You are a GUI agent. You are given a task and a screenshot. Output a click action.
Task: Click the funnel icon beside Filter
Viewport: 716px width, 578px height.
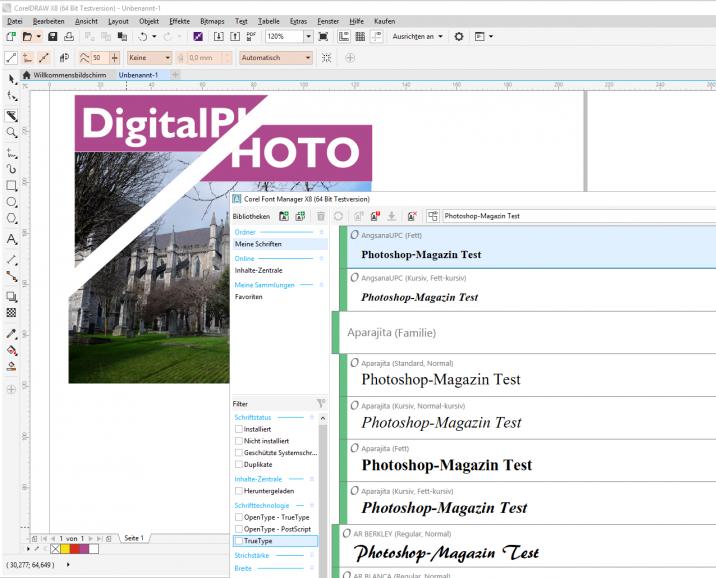[x=321, y=404]
